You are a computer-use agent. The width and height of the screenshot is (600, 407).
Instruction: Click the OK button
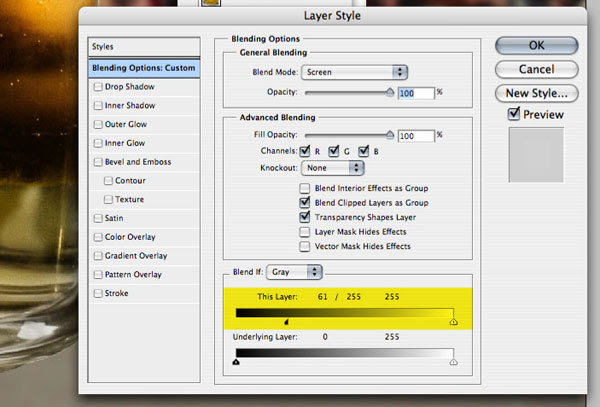pyautogui.click(x=536, y=46)
